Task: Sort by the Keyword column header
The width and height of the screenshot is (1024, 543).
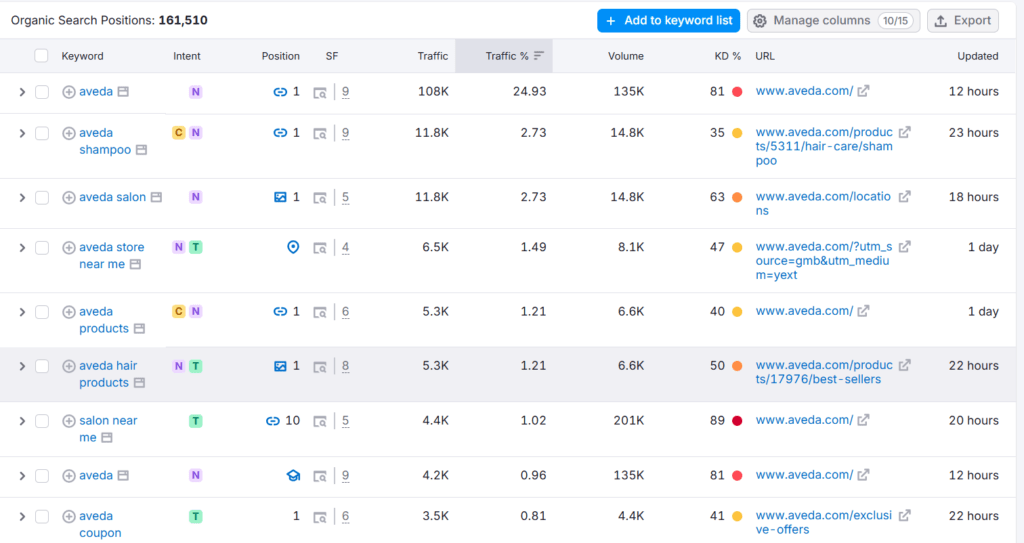Action: pyautogui.click(x=82, y=56)
